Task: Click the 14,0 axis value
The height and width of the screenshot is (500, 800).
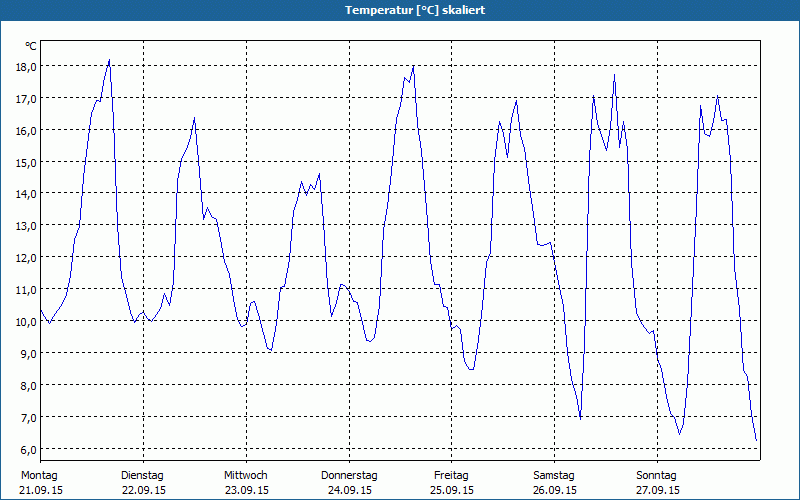Action: [26, 194]
